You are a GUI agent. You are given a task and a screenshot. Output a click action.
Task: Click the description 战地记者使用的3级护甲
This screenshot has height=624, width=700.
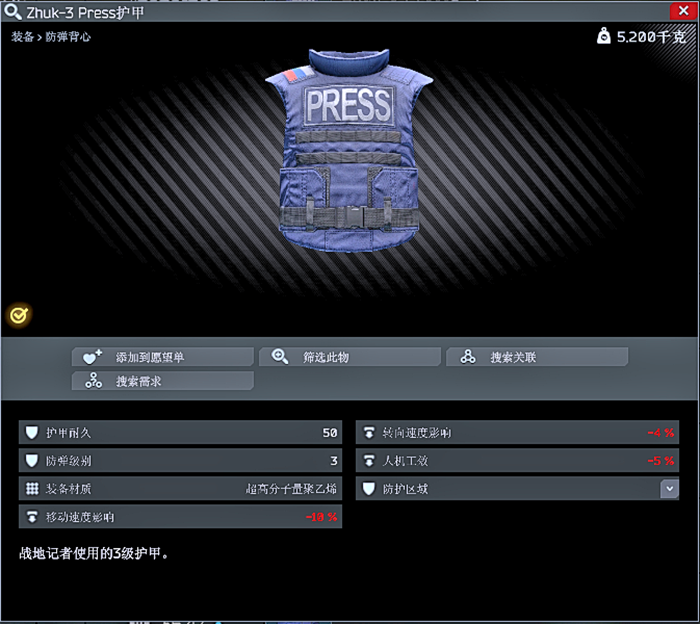coord(93,553)
